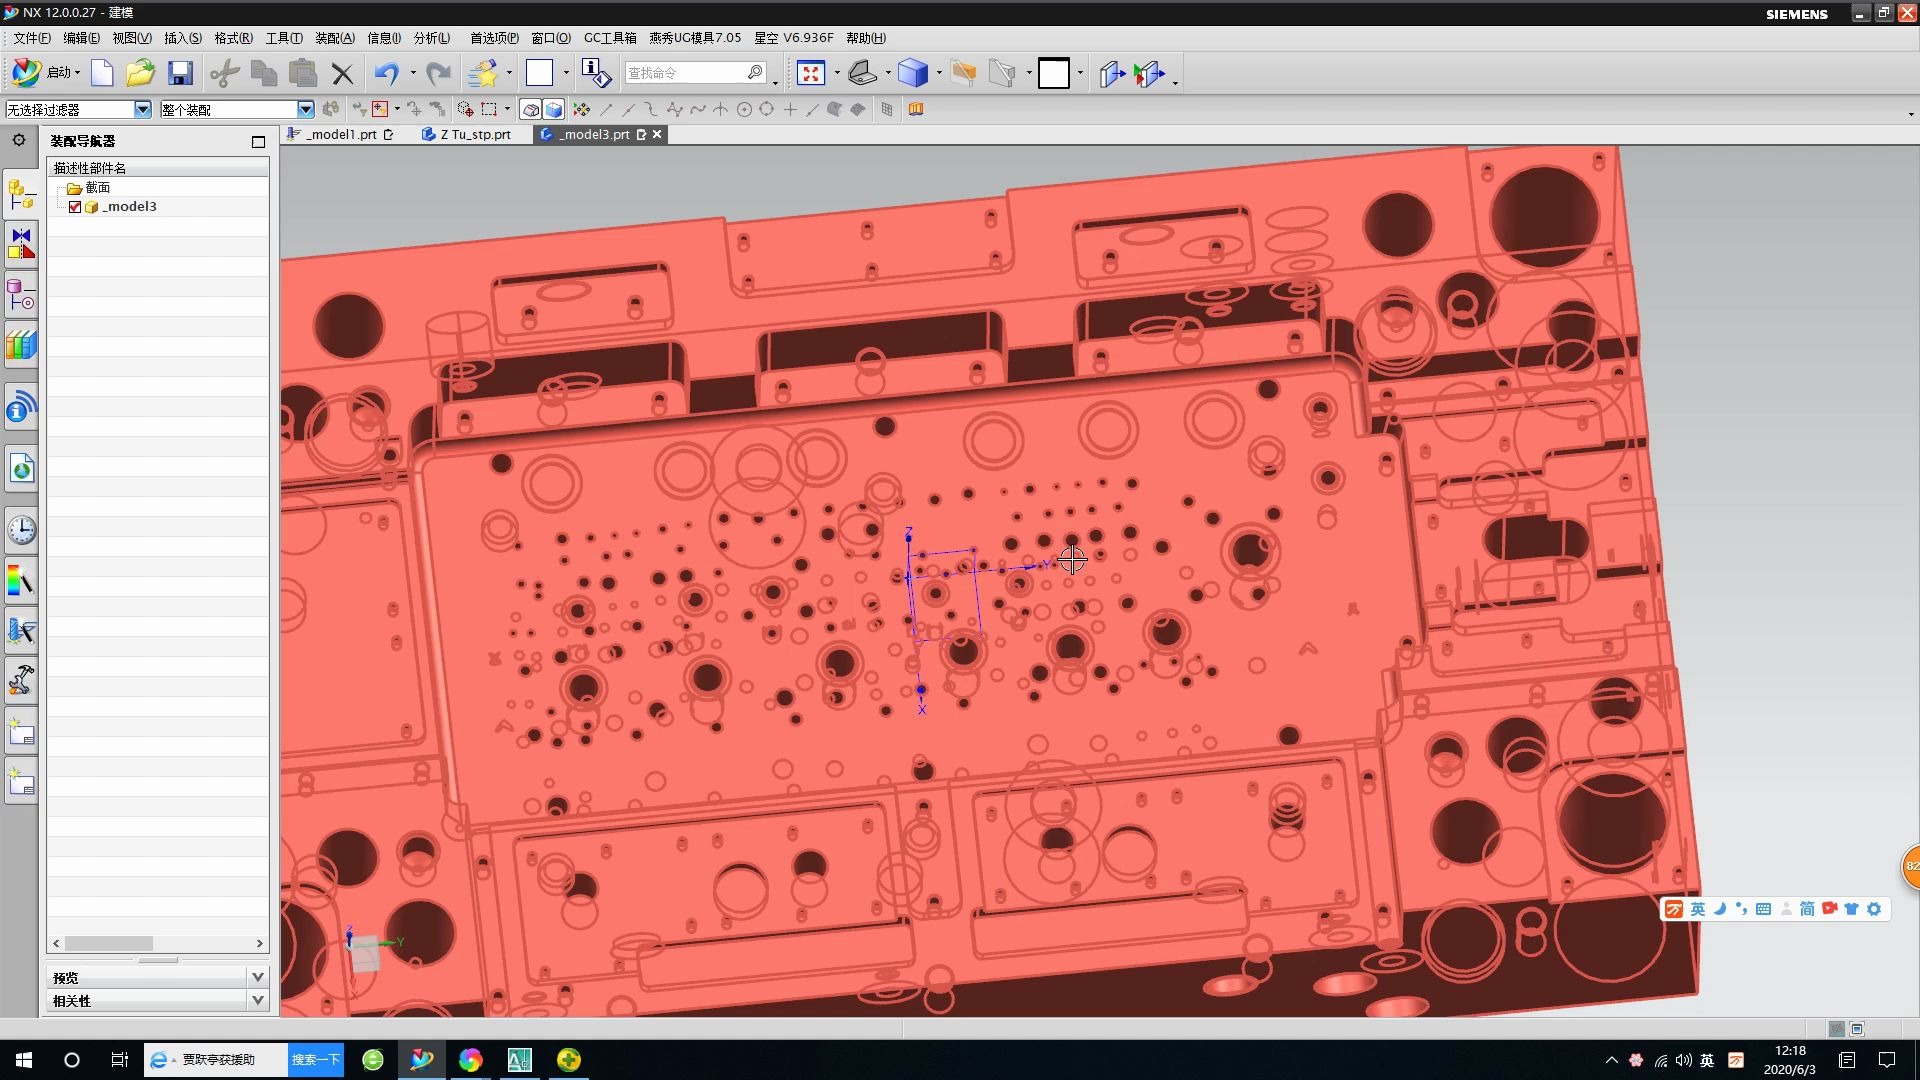Open the selection filter dropdown
This screenshot has width=1920, height=1080.
pyautogui.click(x=142, y=109)
